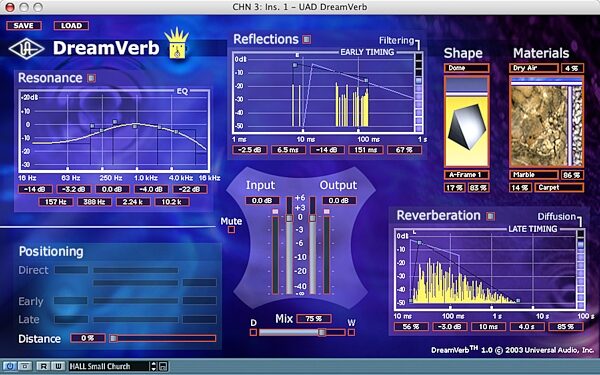
Task: Toggle the Reflections section enable switch
Action: coord(307,39)
